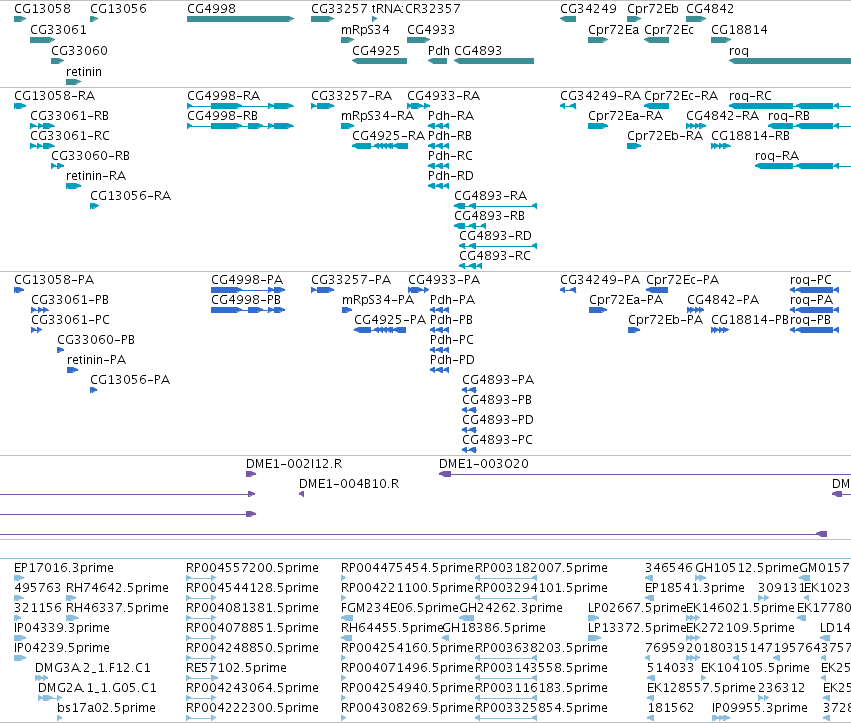Click the CG33060-RB transcript label
This screenshot has height=723, width=851.
coord(91,156)
